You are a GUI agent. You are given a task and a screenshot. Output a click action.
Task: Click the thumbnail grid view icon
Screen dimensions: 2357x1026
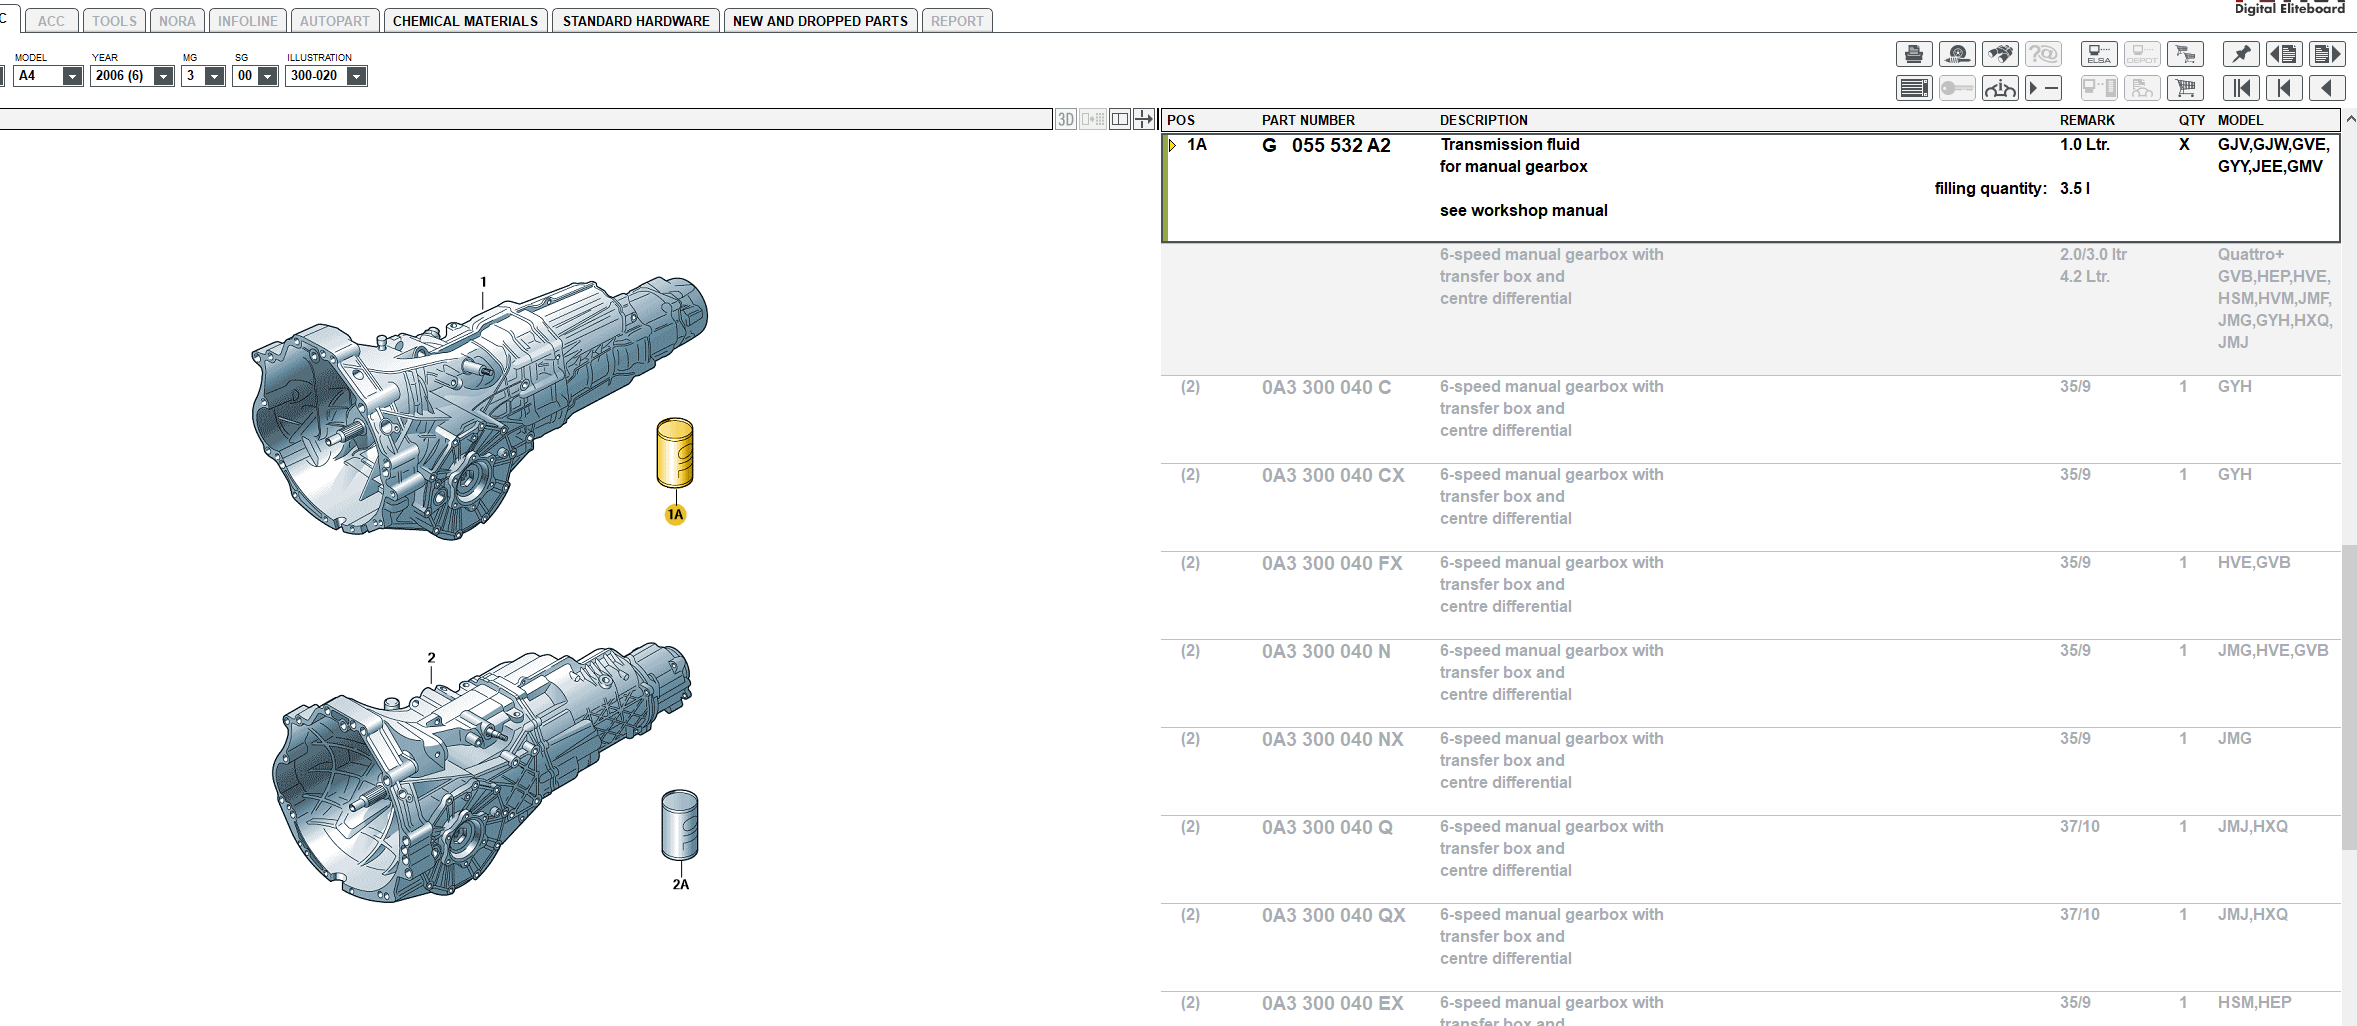(x=1093, y=119)
